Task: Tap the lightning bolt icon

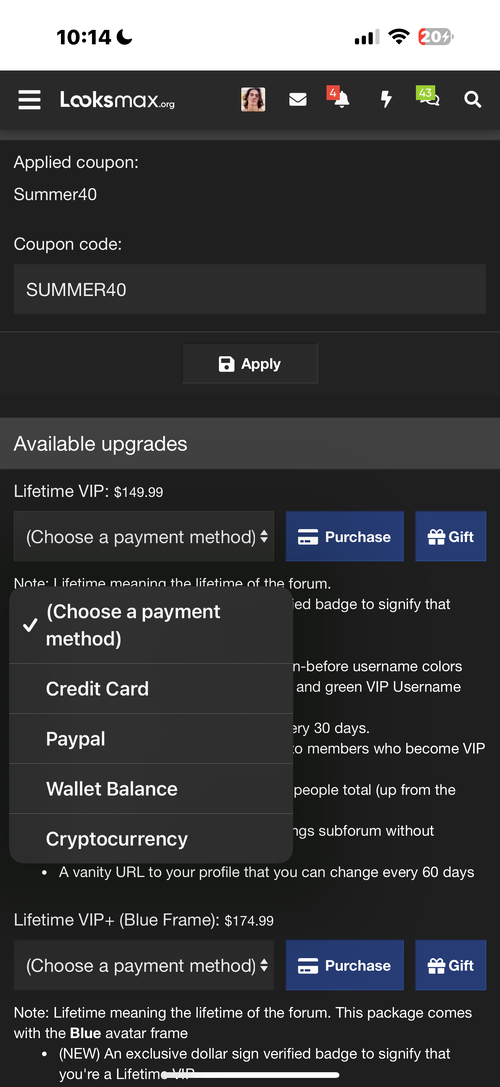Action: (386, 100)
